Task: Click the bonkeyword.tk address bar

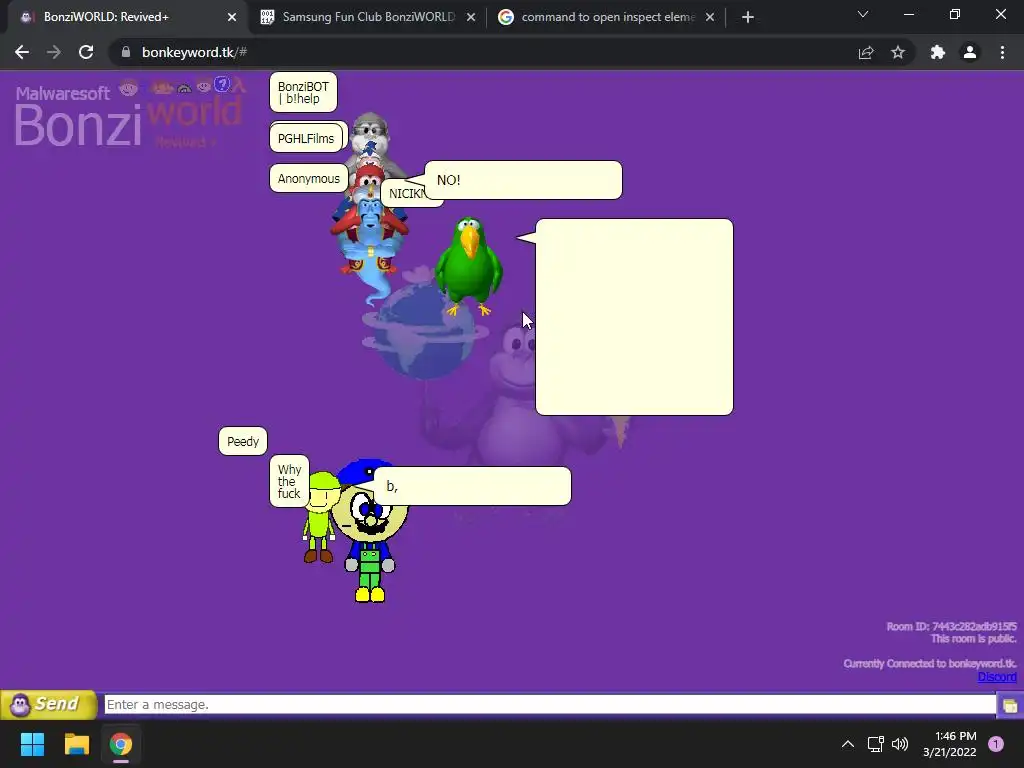Action: (483, 52)
